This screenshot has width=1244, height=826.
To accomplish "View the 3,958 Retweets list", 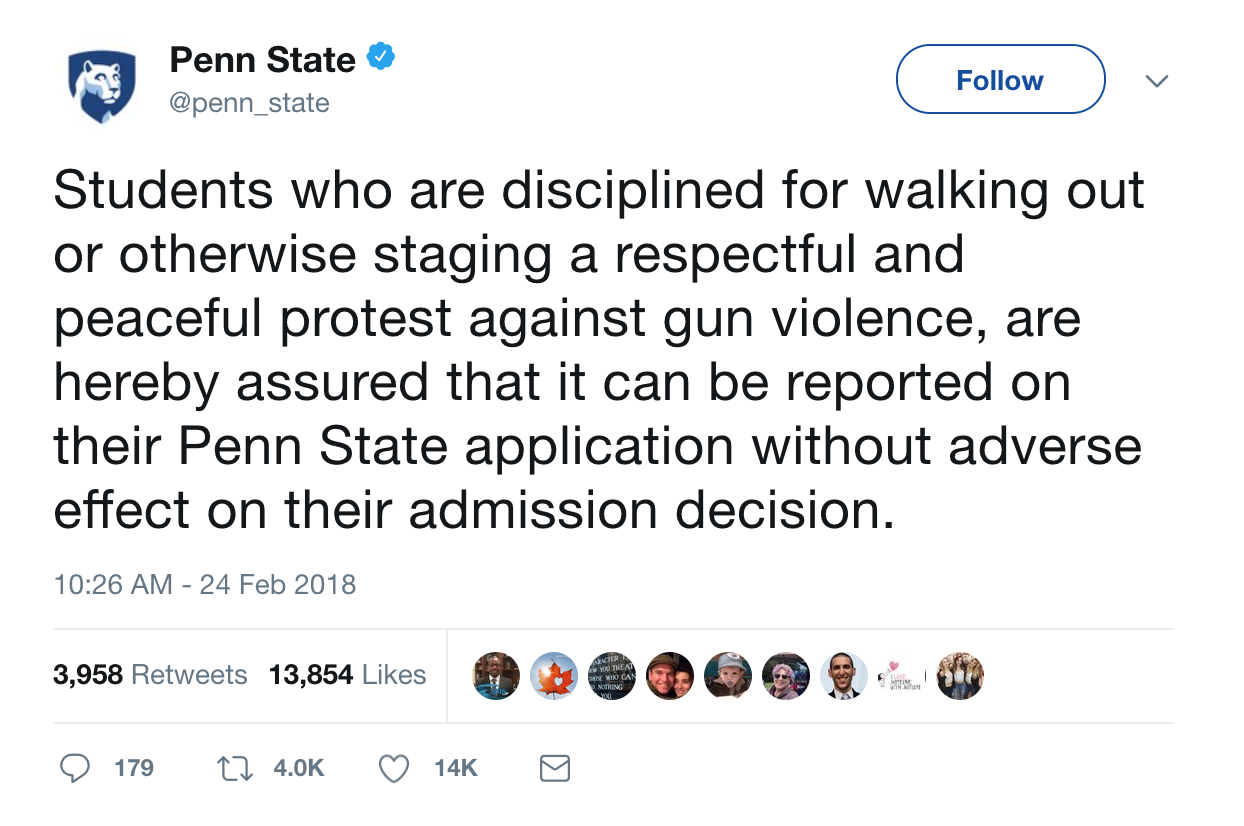I will (150, 675).
